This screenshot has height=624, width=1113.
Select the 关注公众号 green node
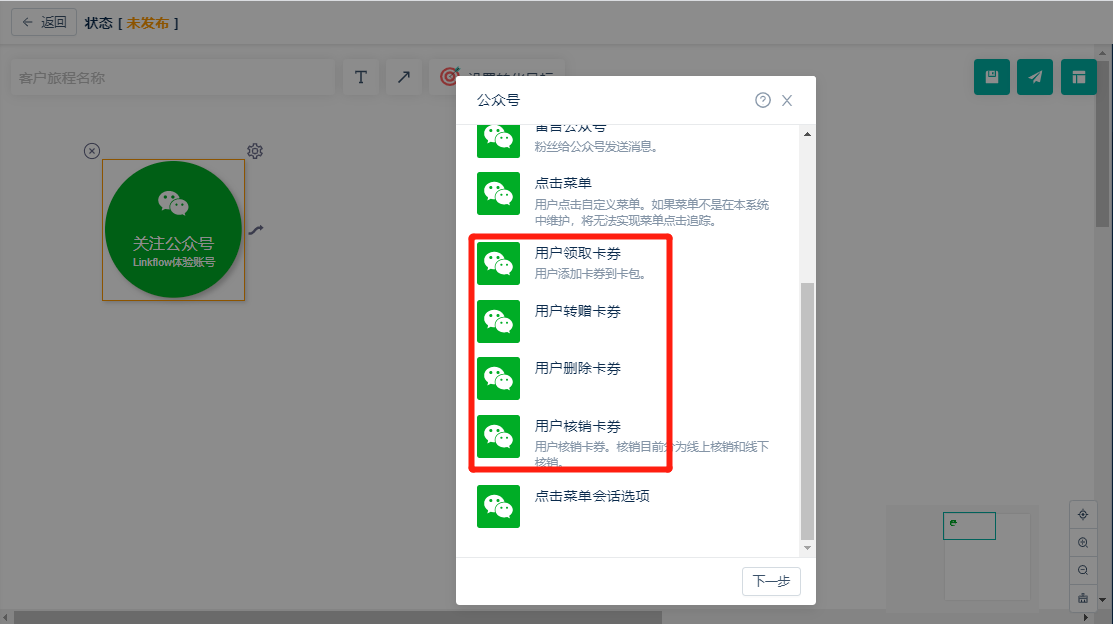173,229
